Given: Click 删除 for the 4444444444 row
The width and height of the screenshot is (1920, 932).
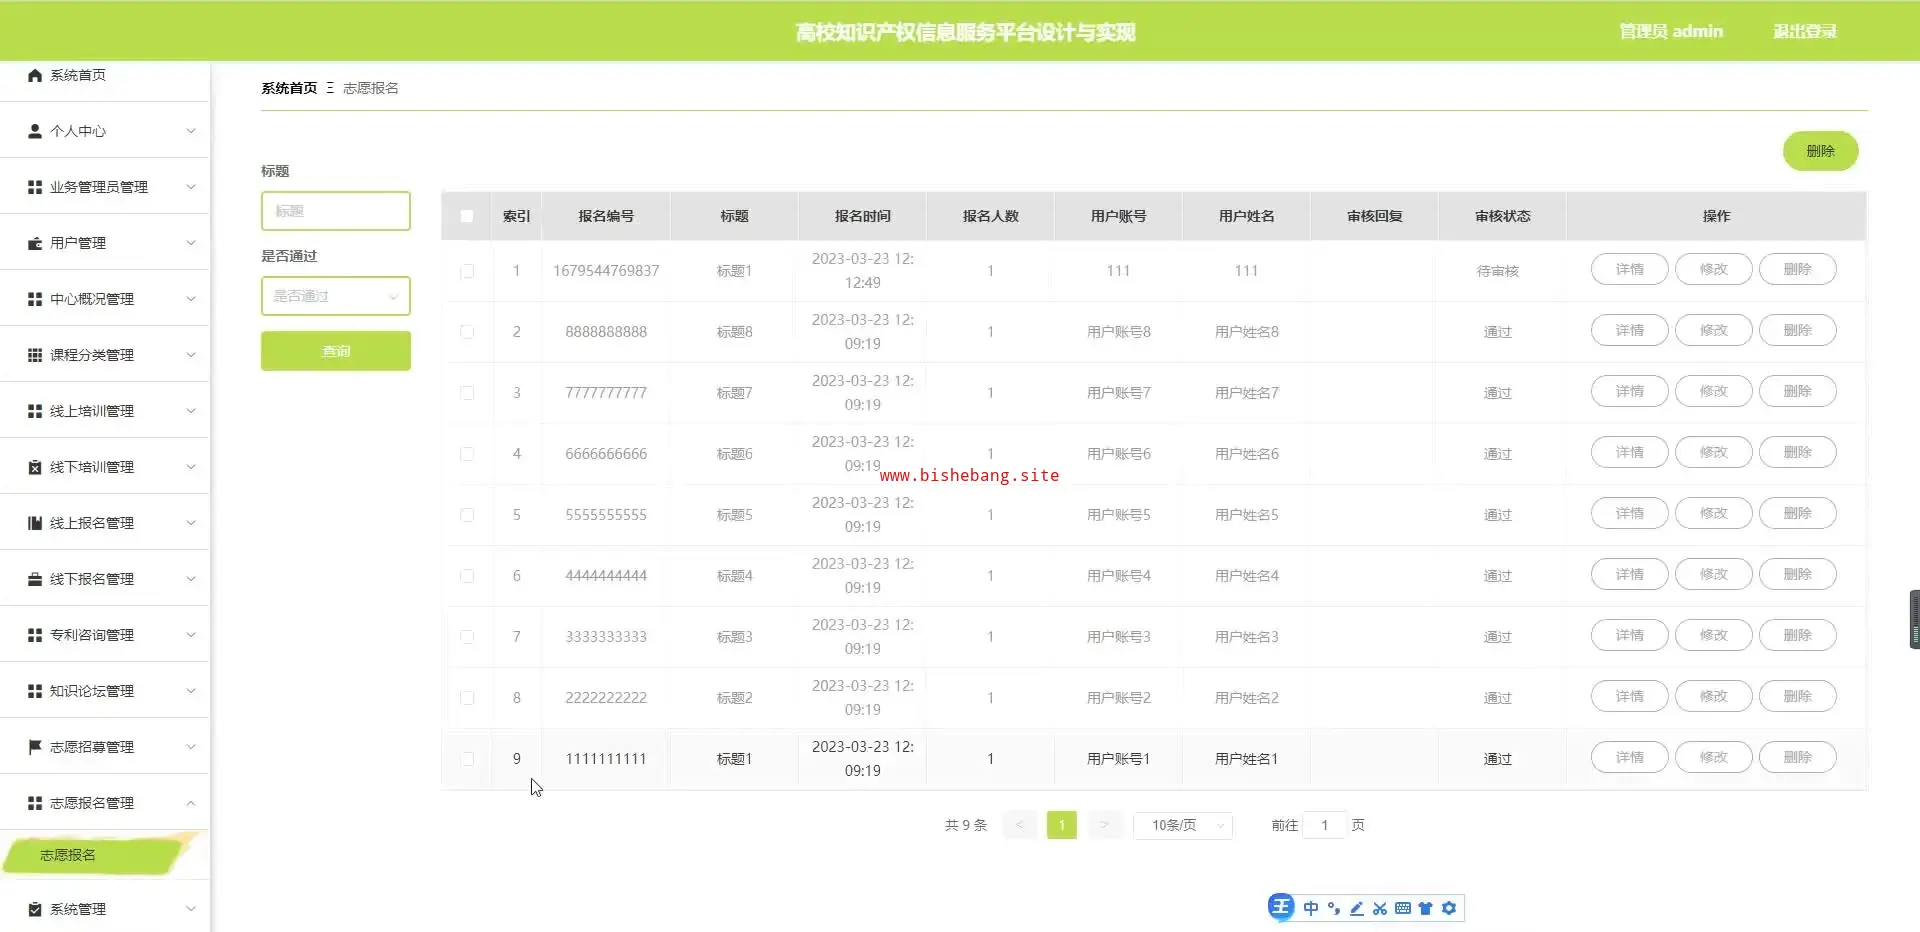Looking at the screenshot, I should [x=1798, y=574].
